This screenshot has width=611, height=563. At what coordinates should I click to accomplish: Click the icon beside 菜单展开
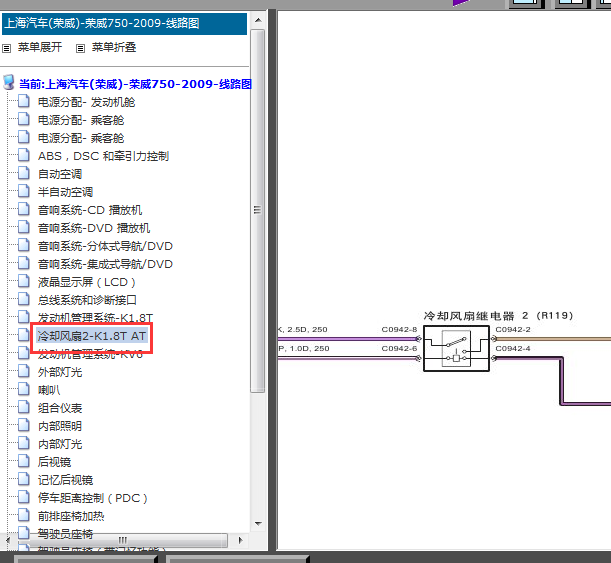coord(6,48)
